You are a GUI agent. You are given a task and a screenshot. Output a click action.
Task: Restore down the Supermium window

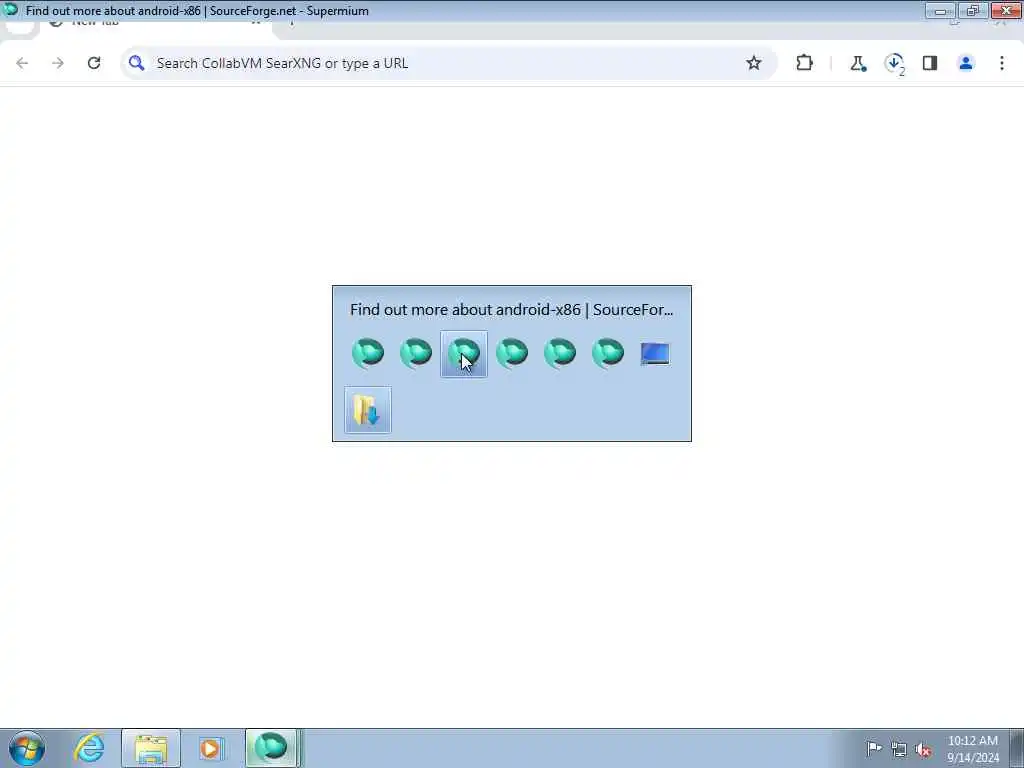(973, 10)
